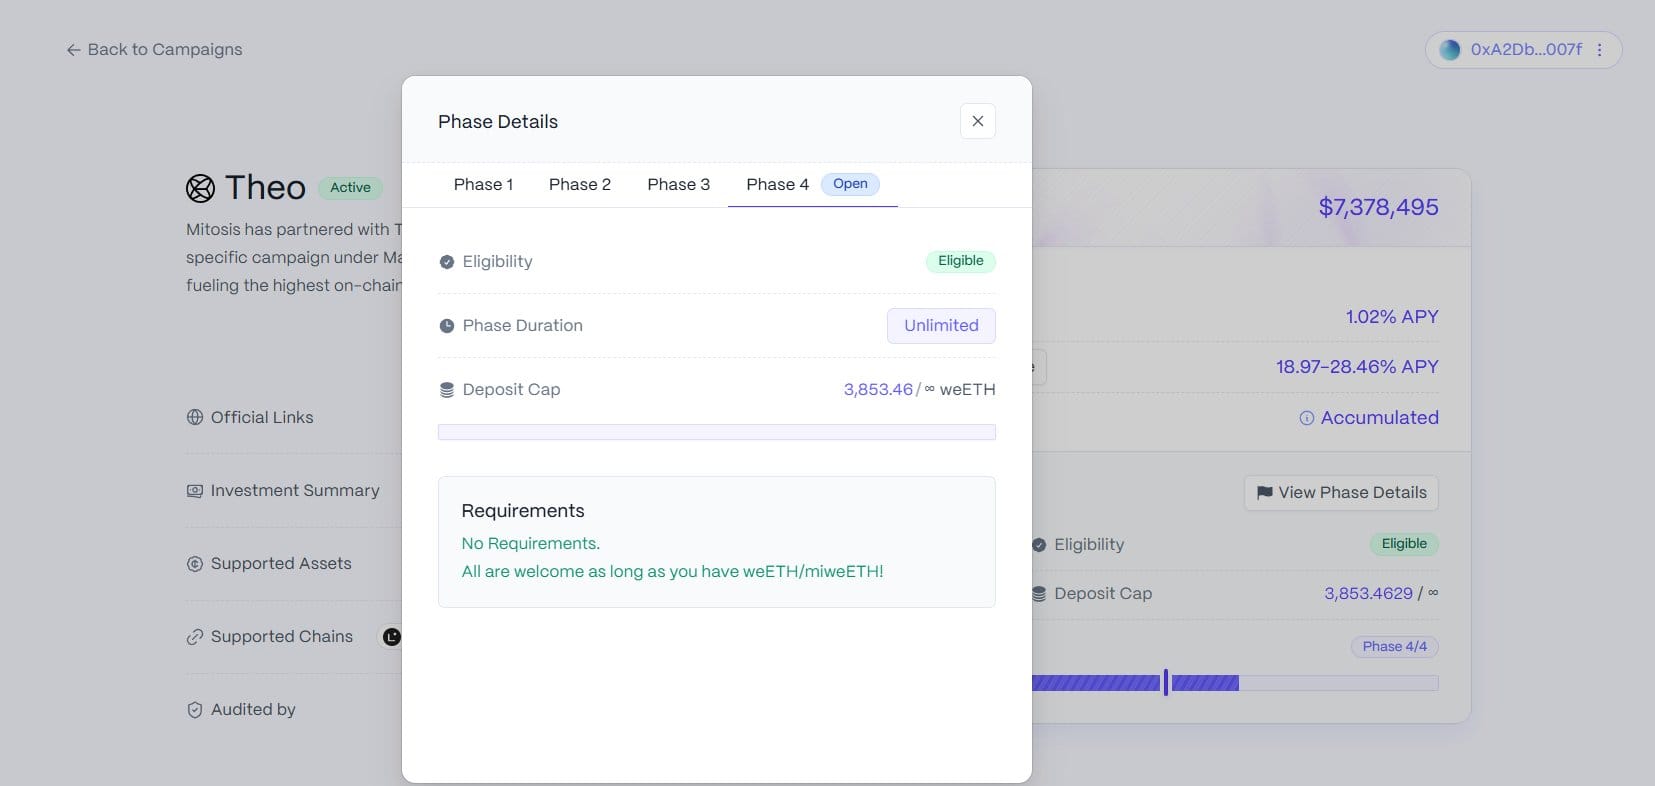This screenshot has height=786, width=1655.
Task: Click the 18.97-28.46% APY value
Action: pyautogui.click(x=1357, y=367)
